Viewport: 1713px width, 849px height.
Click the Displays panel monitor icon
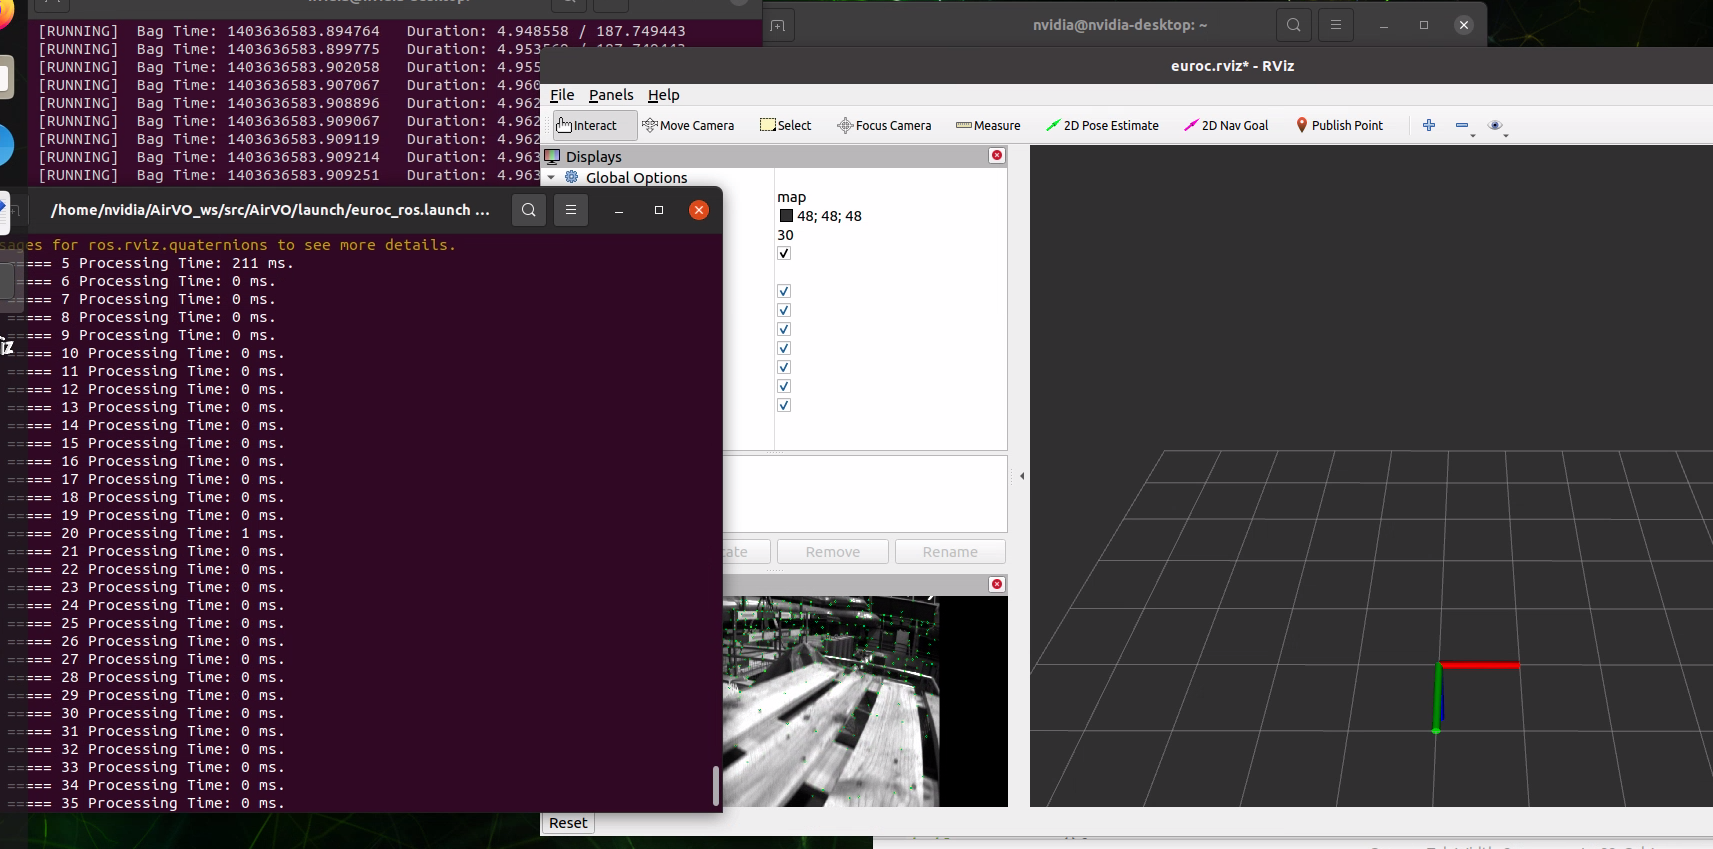click(x=552, y=156)
